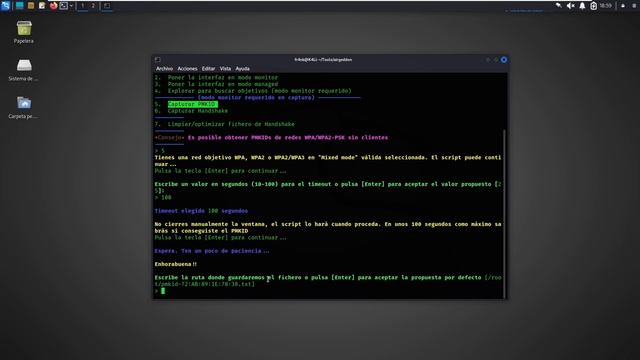Select the Papelera trash desktop icon
The height and width of the screenshot is (360, 640).
pyautogui.click(x=24, y=32)
